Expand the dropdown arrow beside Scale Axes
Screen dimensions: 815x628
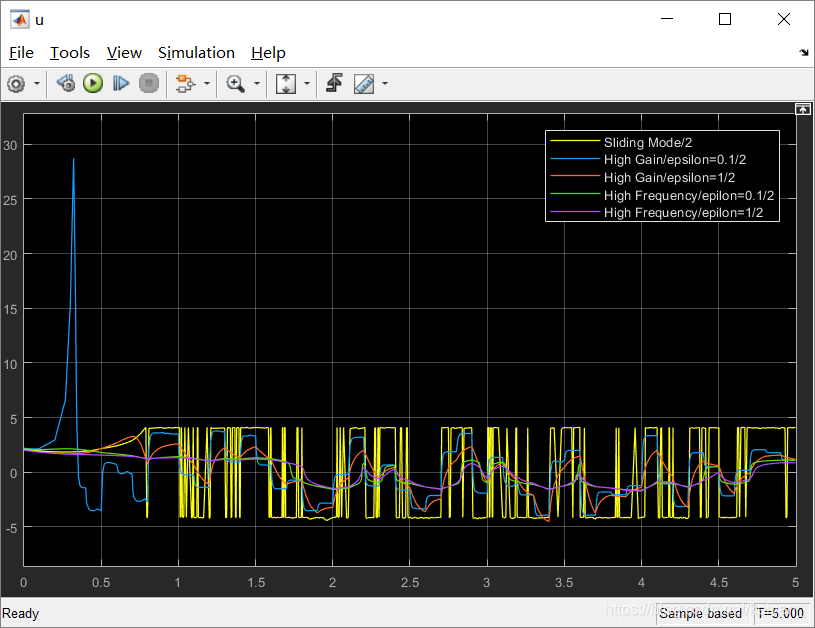coord(307,83)
